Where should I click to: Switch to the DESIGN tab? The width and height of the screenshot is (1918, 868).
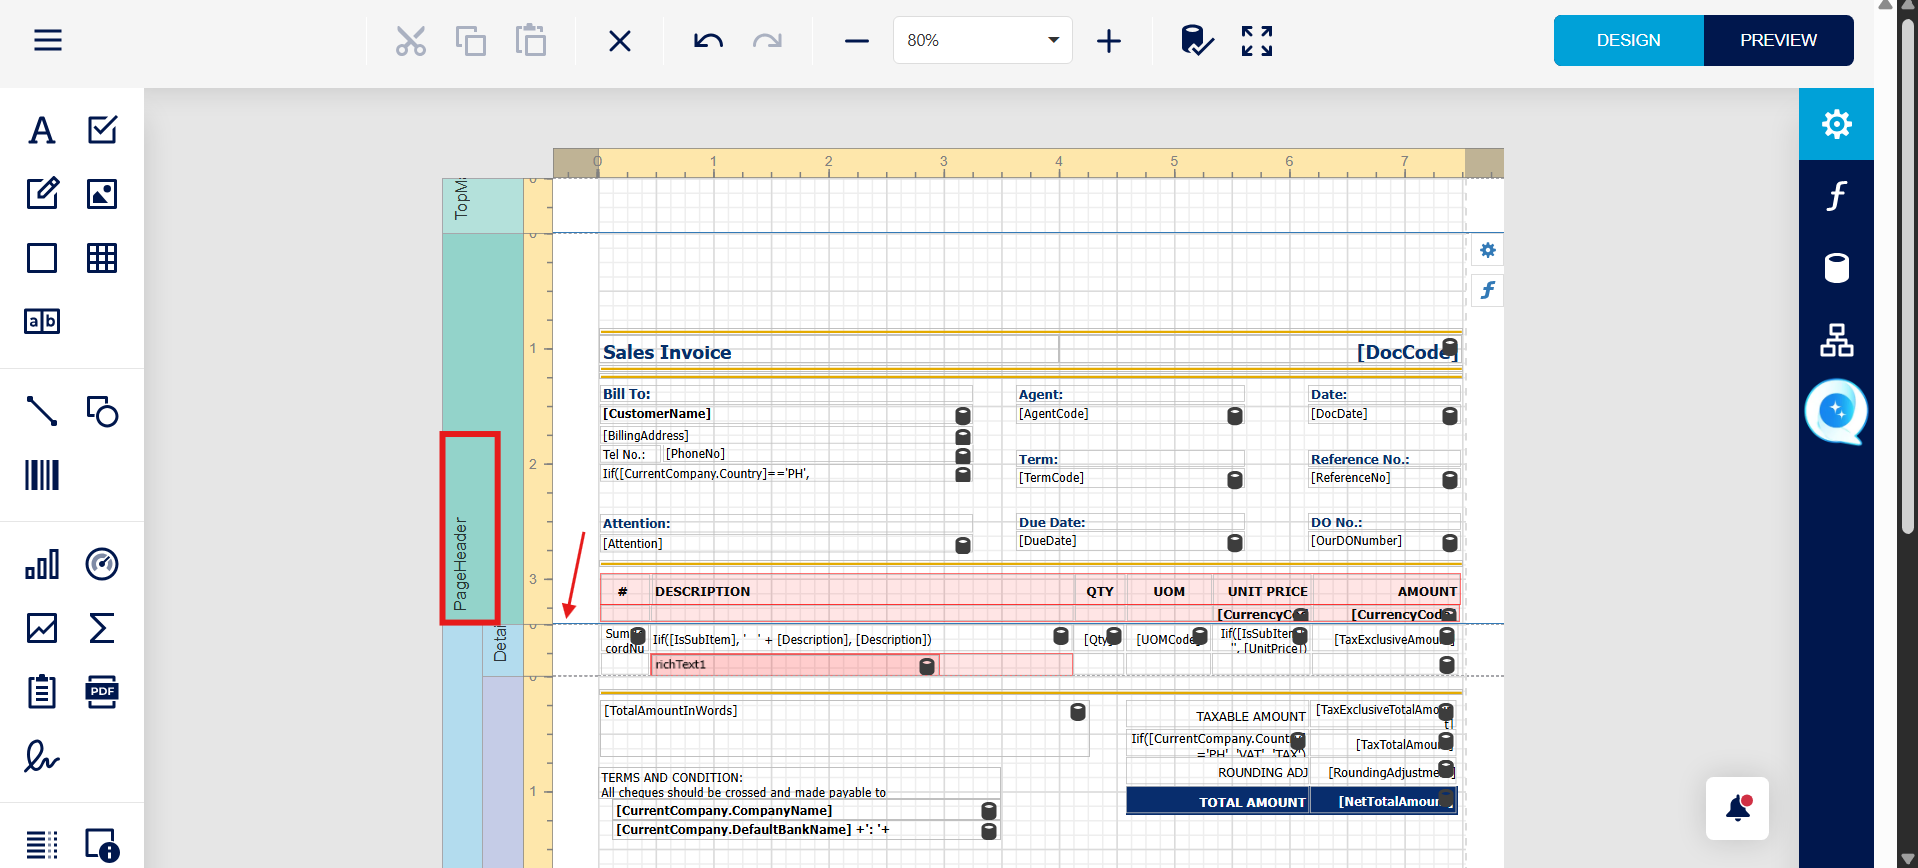[x=1628, y=40]
